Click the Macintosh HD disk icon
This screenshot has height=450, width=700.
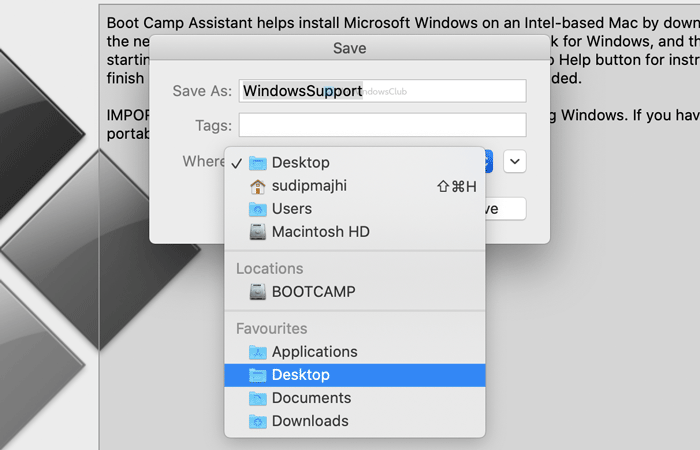258,232
